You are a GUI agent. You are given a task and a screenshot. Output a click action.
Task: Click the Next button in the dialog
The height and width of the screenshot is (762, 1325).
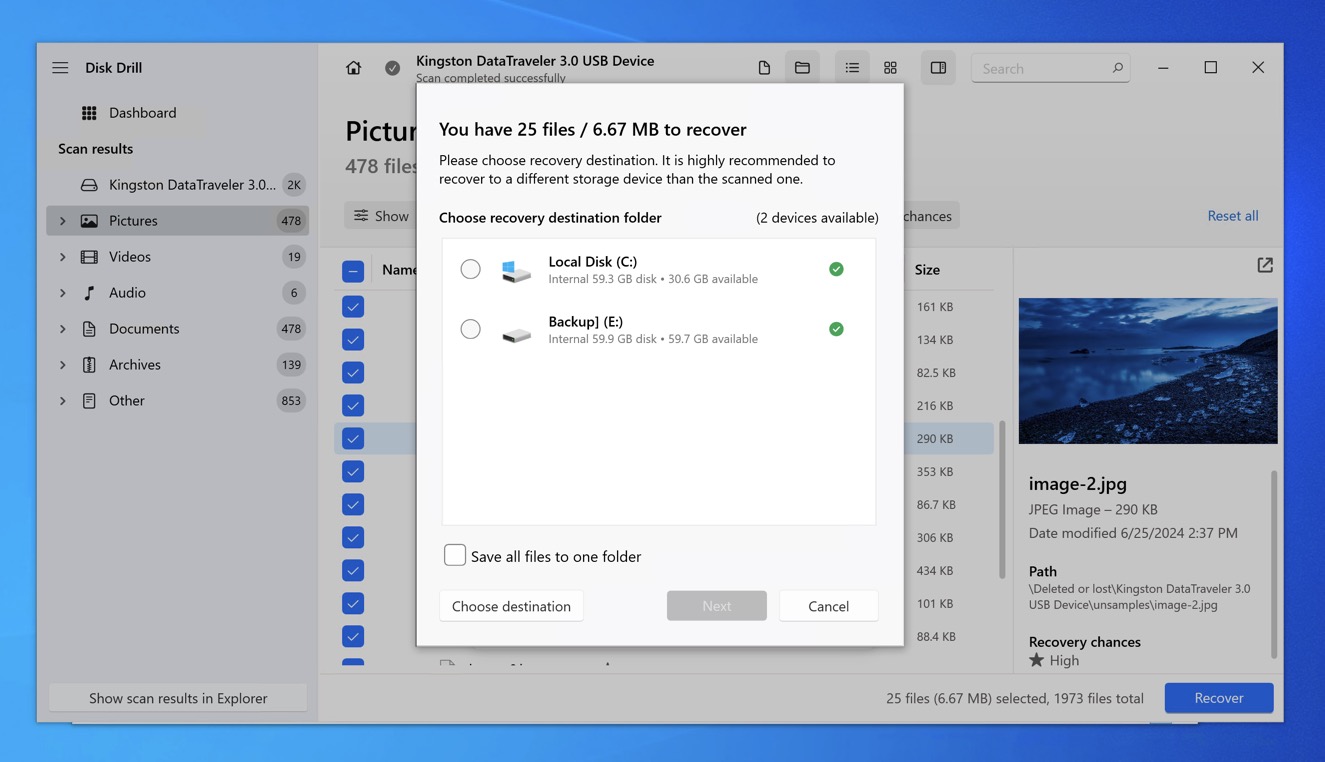tap(717, 606)
